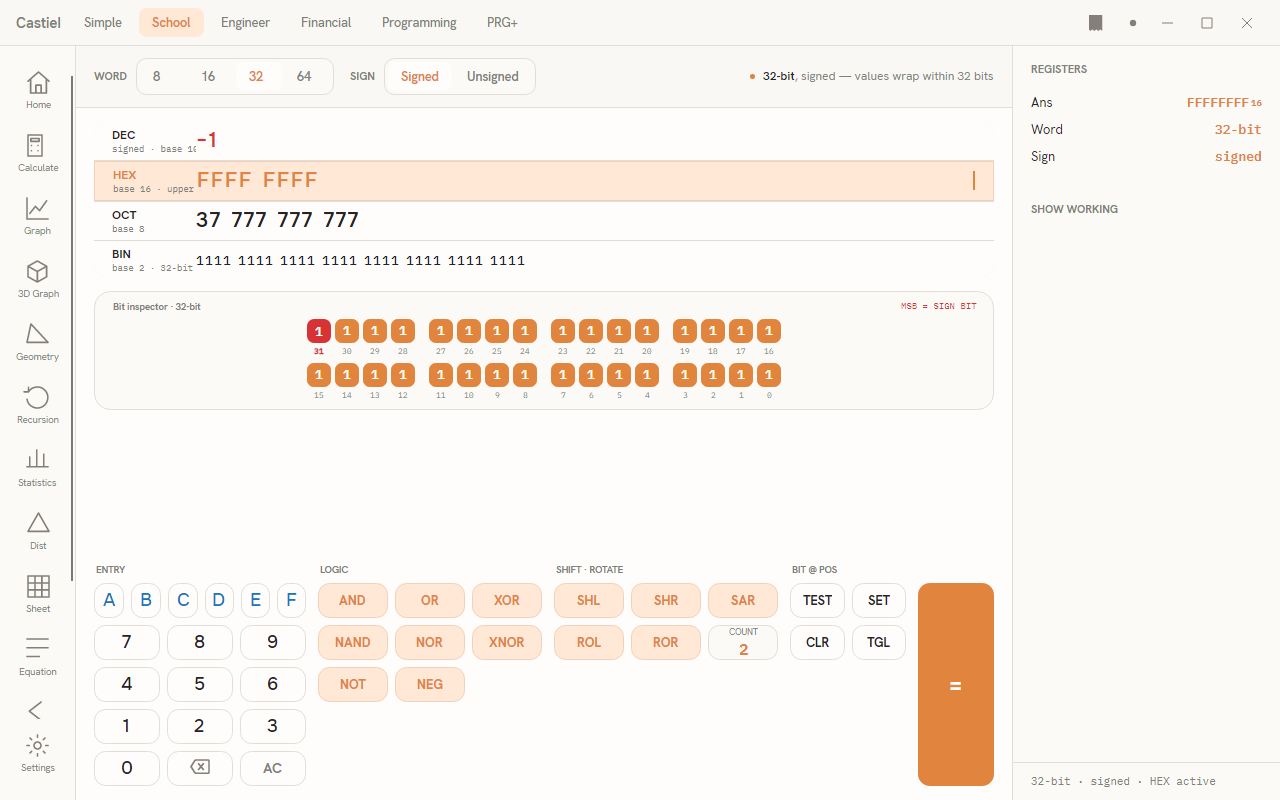Open the Sheet grid icon
This screenshot has width=1280, height=800.
click(x=38, y=586)
